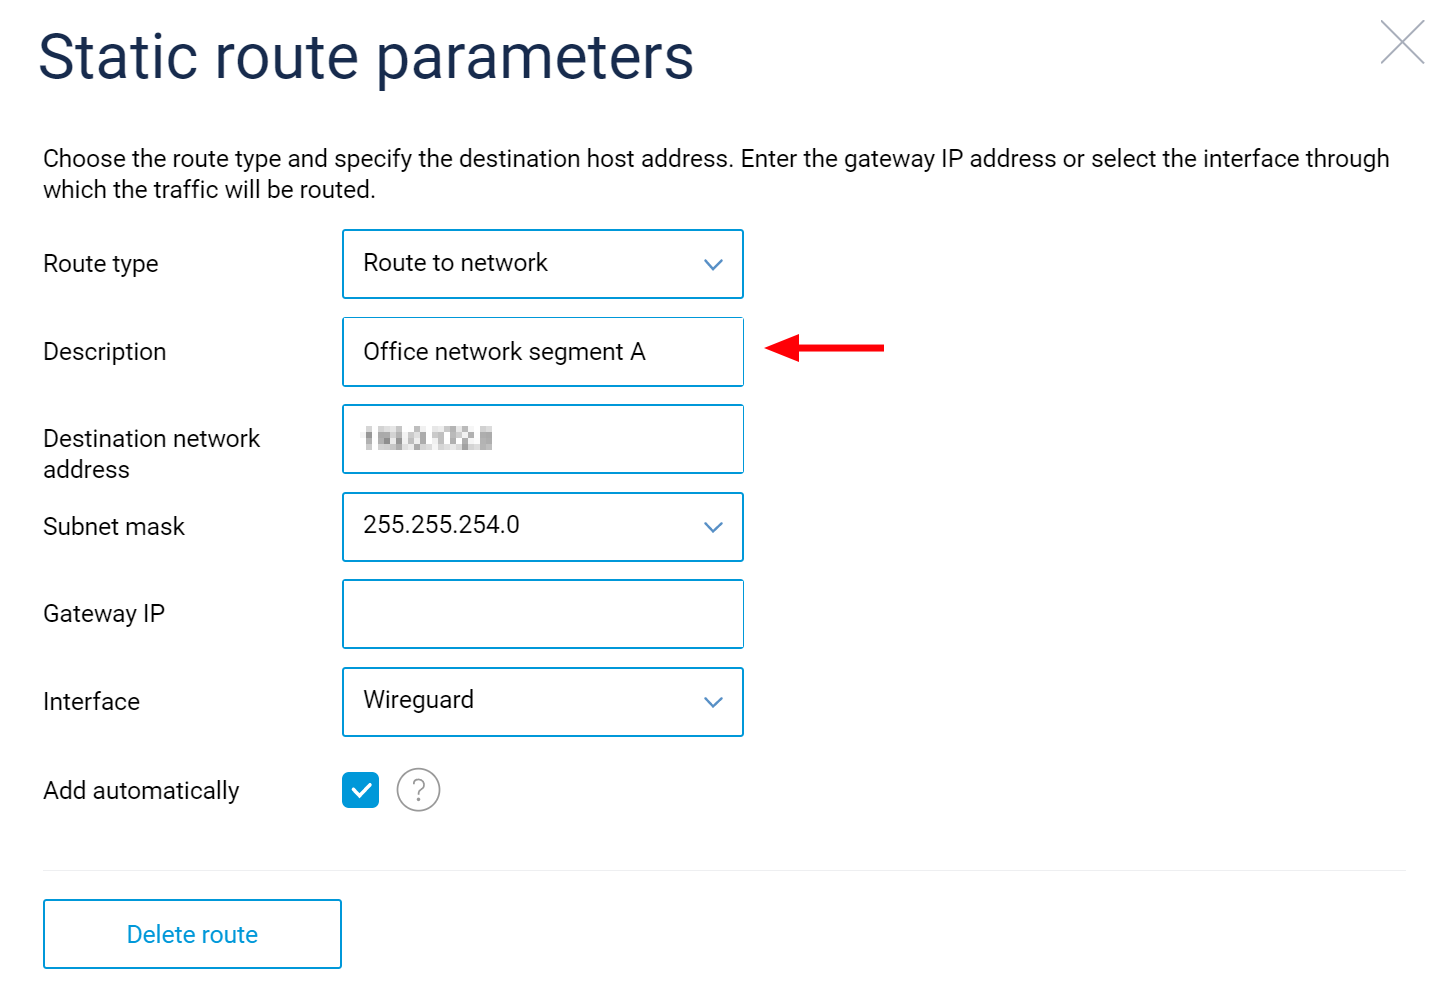Viewport: 1450px width, 999px height.
Task: Click the dialog close cross at top right
Action: click(x=1402, y=43)
